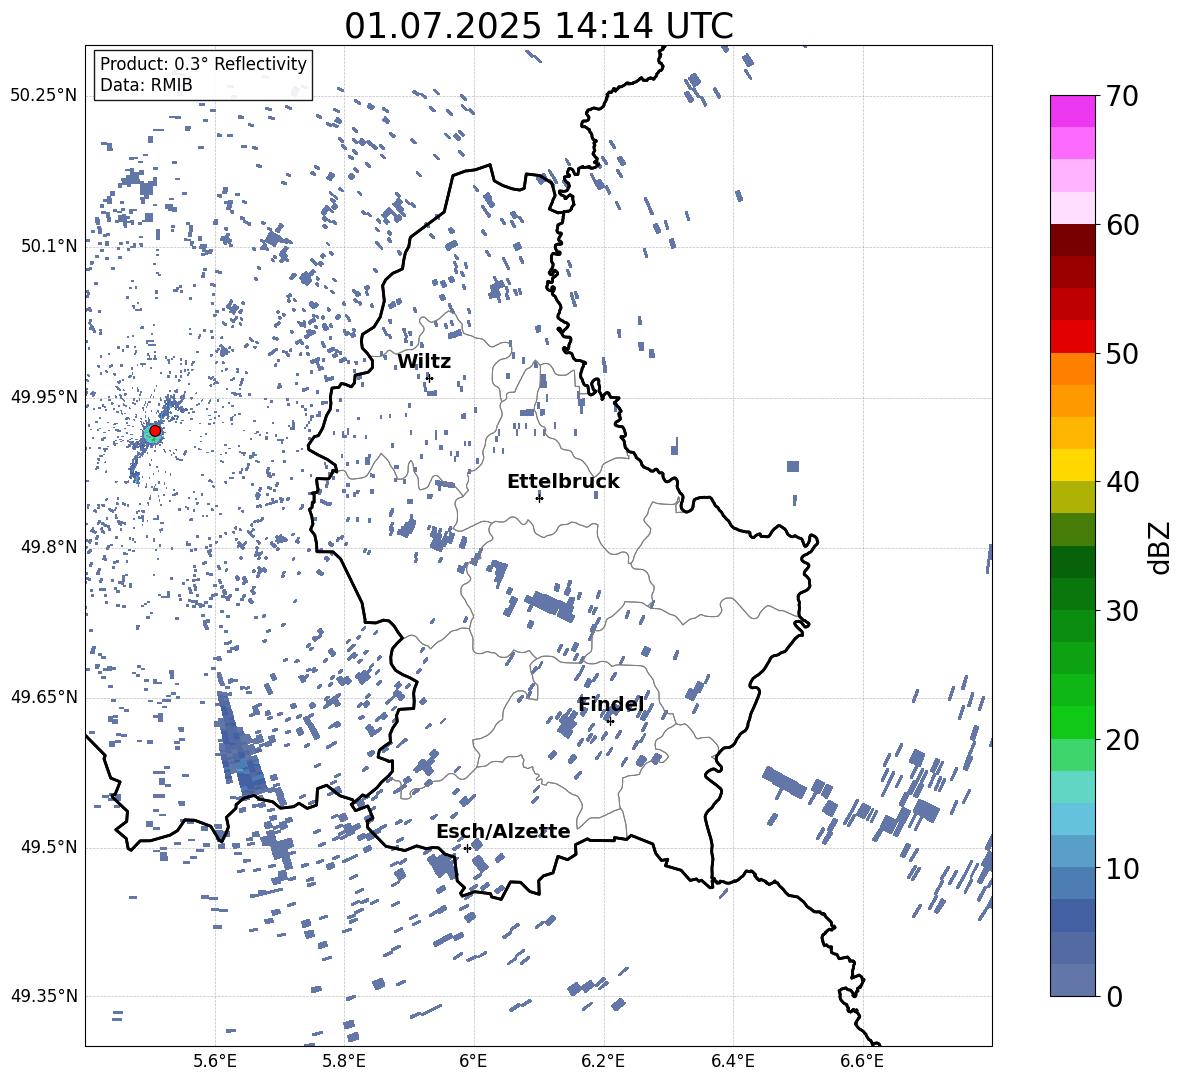Click the dBZ colorbar axis label
The image size is (1184, 1081).
click(1161, 547)
